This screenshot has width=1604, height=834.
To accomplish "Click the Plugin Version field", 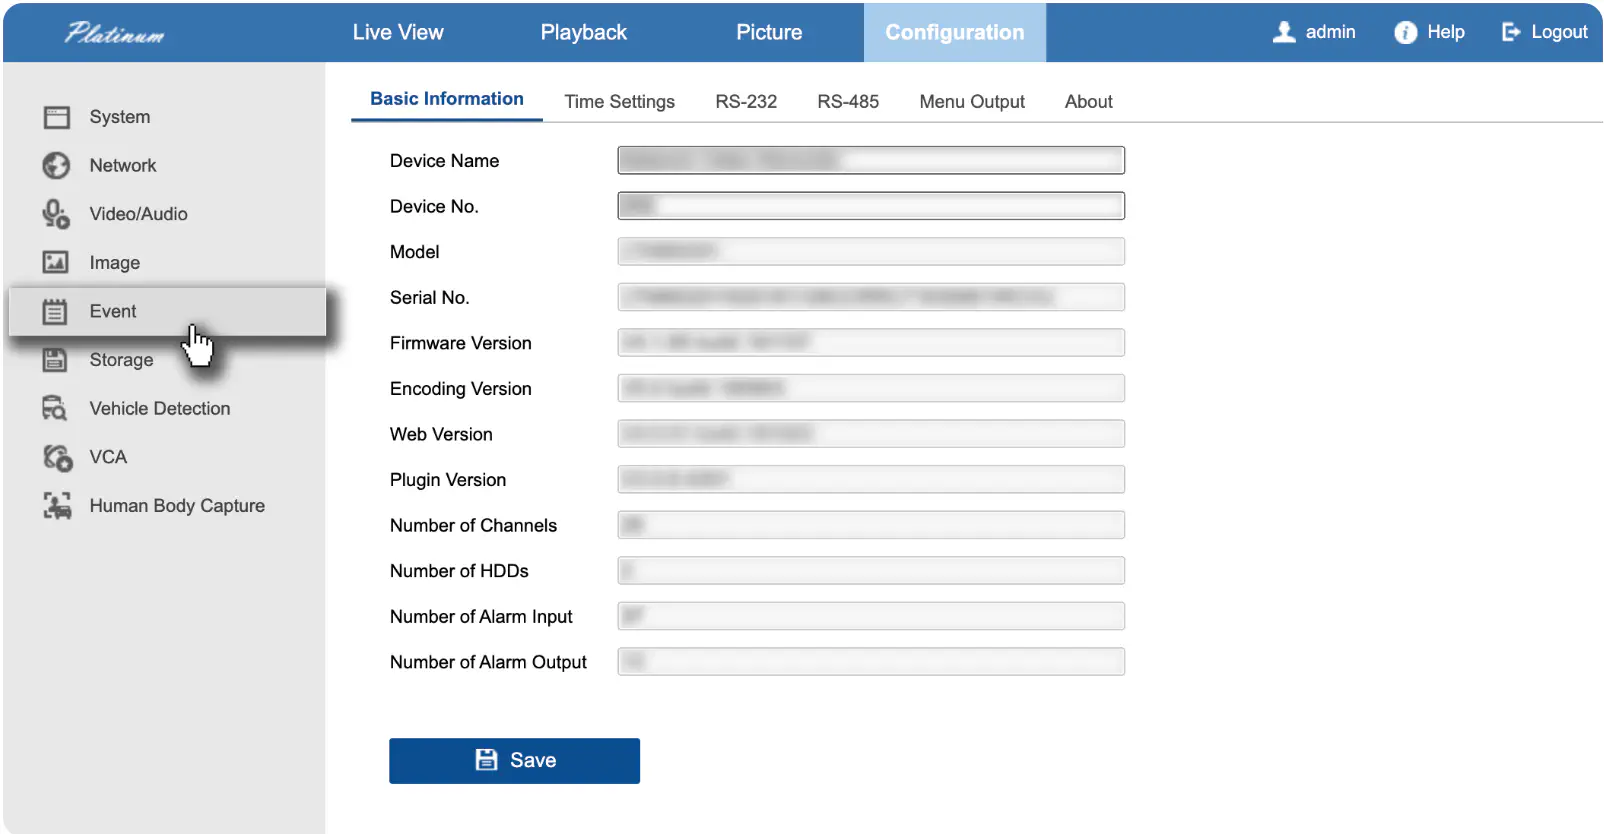I will tap(871, 479).
